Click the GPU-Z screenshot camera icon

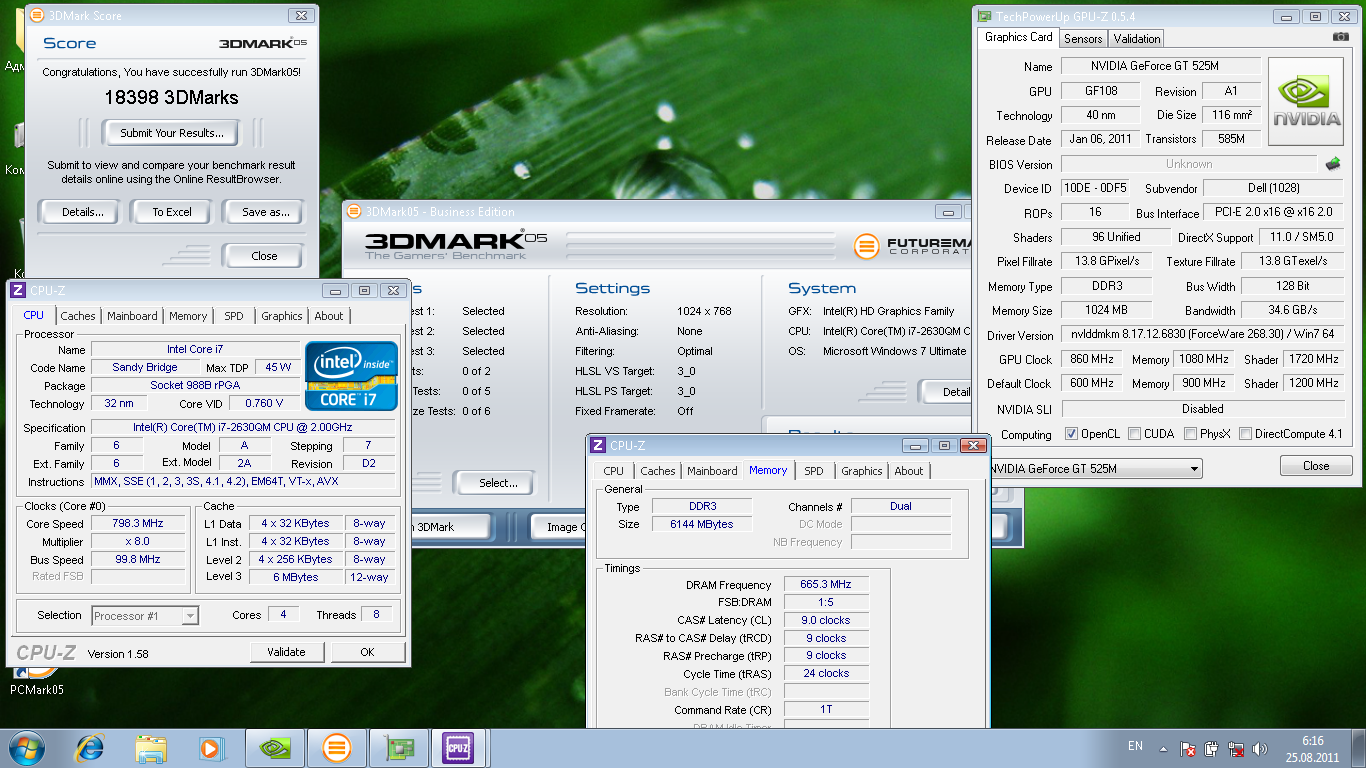coord(1341,37)
